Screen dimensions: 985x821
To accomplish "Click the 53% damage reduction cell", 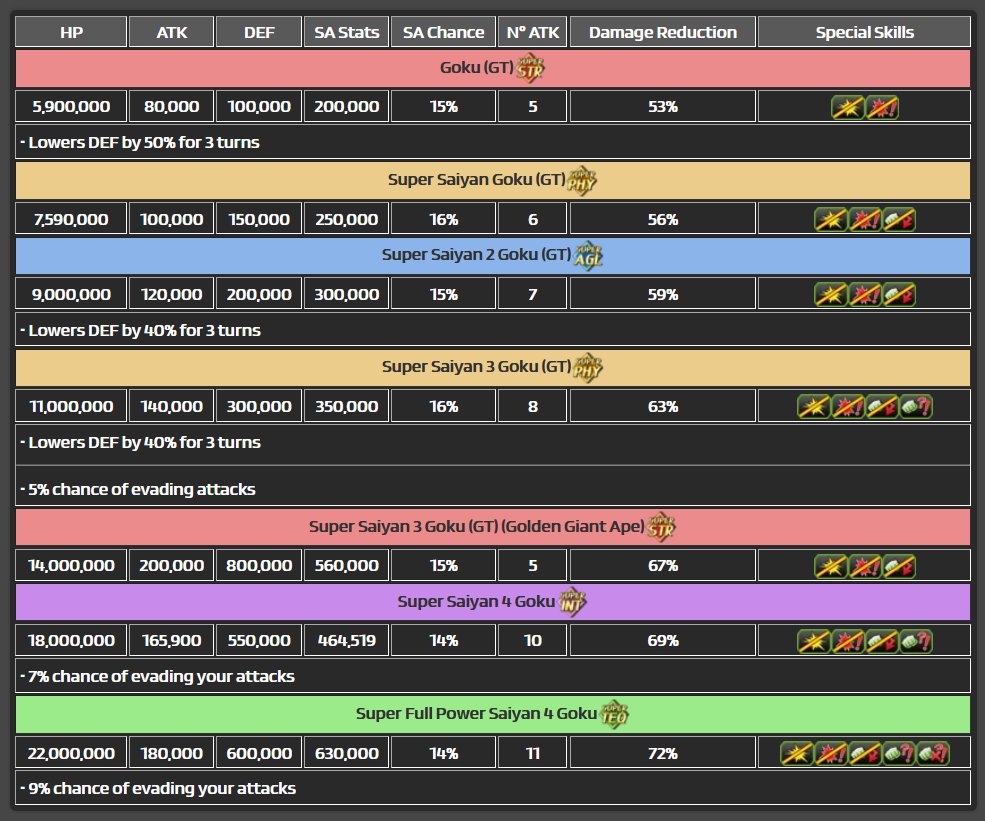I will (x=663, y=107).
